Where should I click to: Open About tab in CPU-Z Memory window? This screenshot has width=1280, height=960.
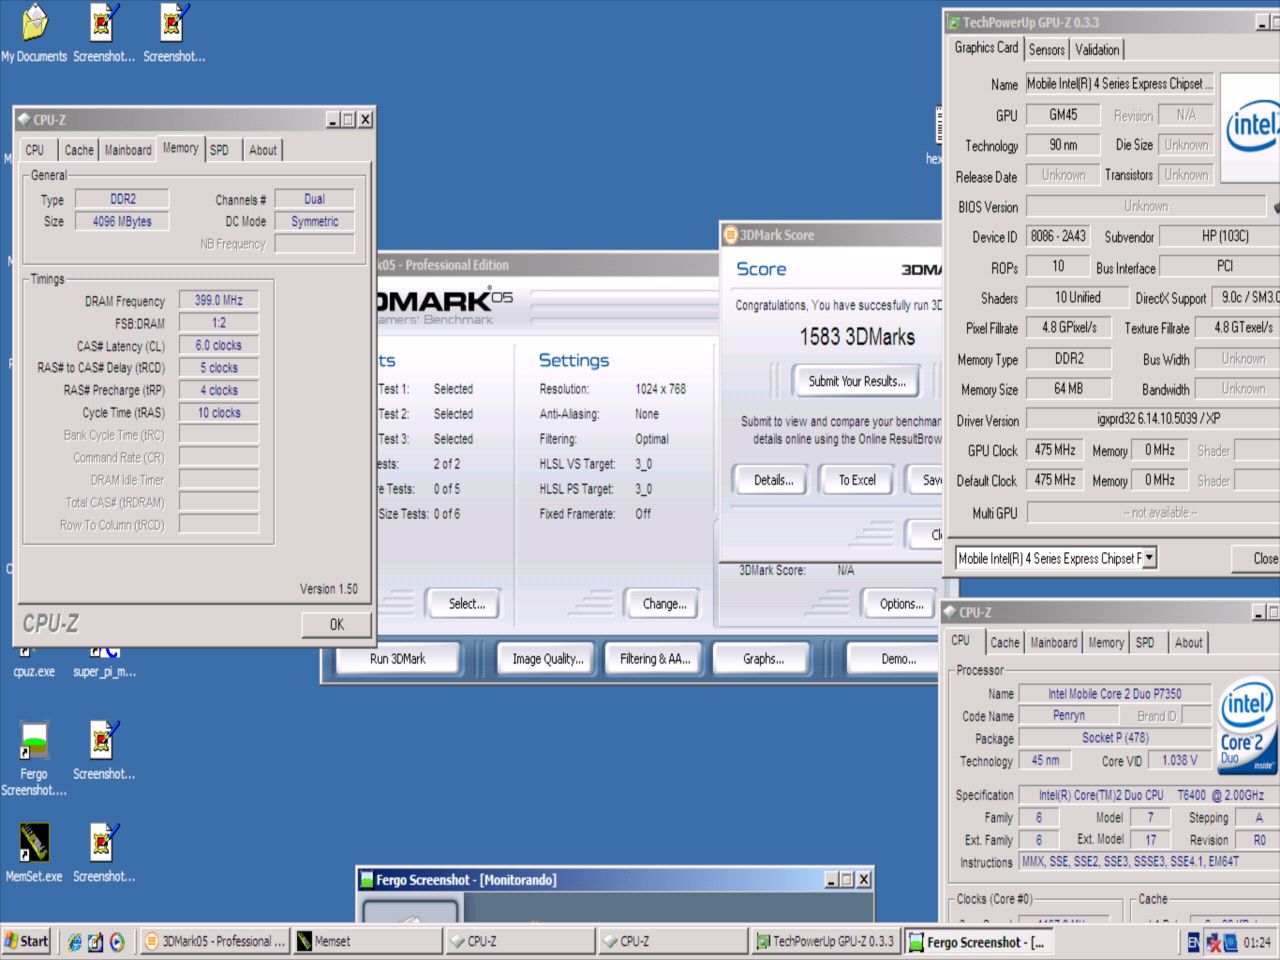pos(263,150)
